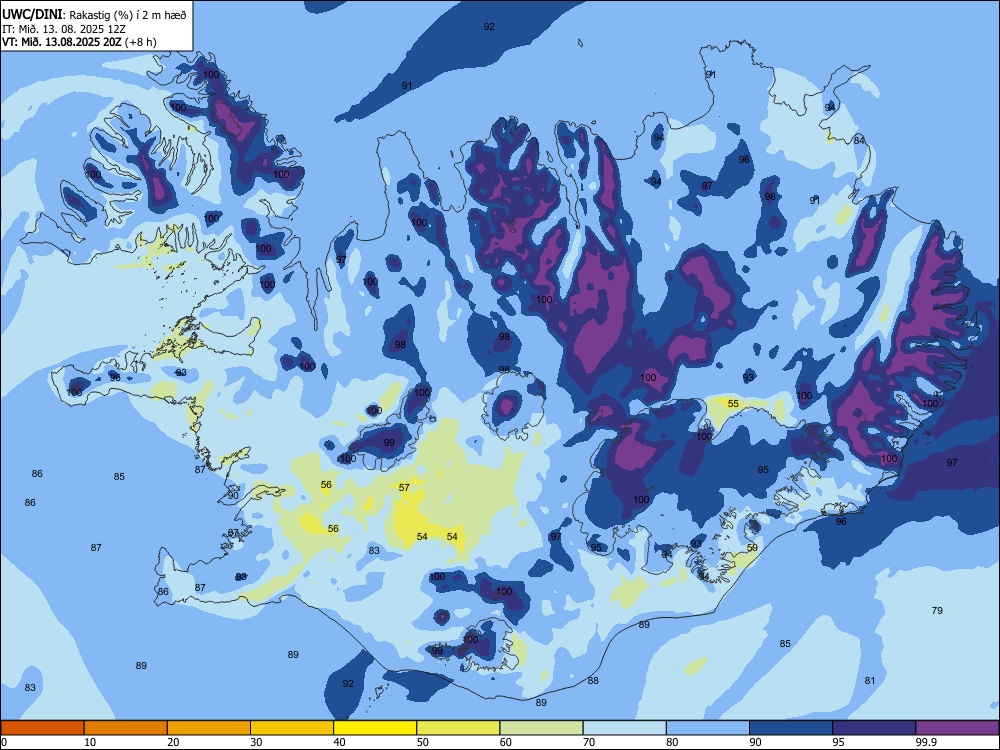Click the legend tick label "10"
Image resolution: width=1000 pixels, height=750 pixels.
tap(90, 742)
